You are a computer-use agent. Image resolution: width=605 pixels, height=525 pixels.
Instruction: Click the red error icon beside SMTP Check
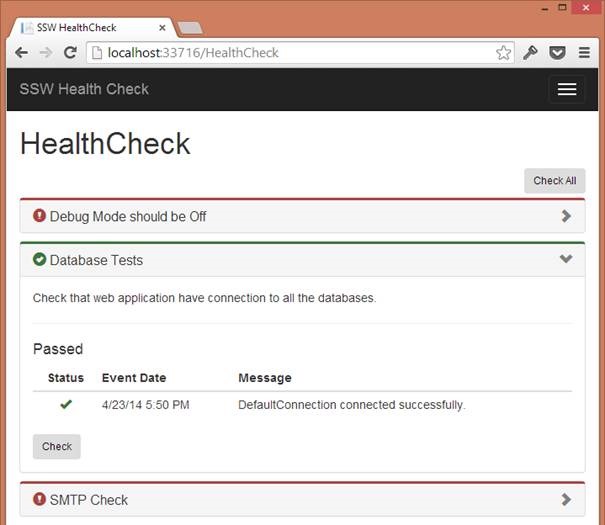click(x=40, y=500)
